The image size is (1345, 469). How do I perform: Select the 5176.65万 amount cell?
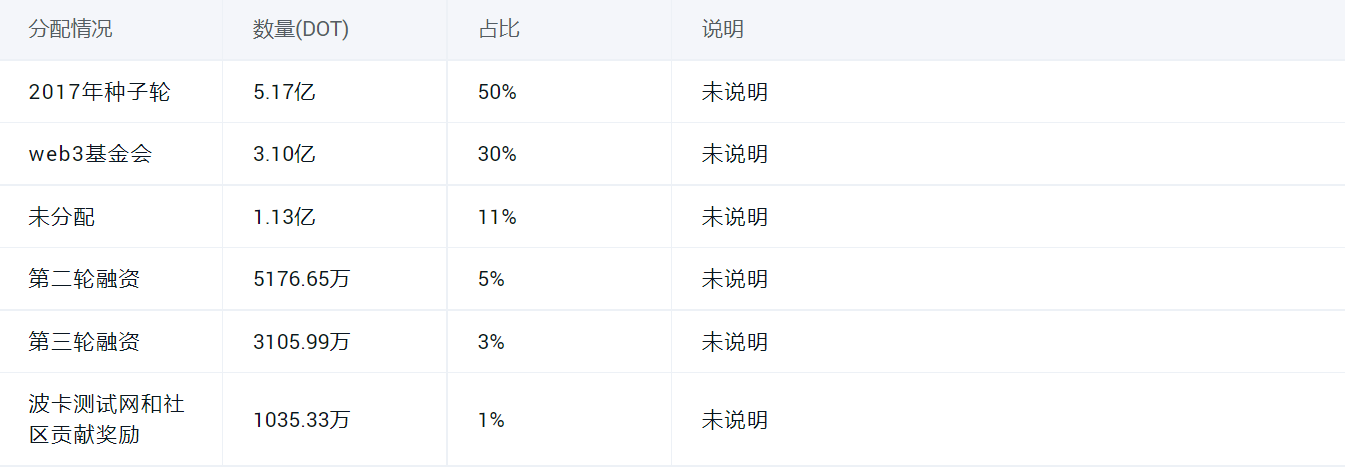(302, 279)
